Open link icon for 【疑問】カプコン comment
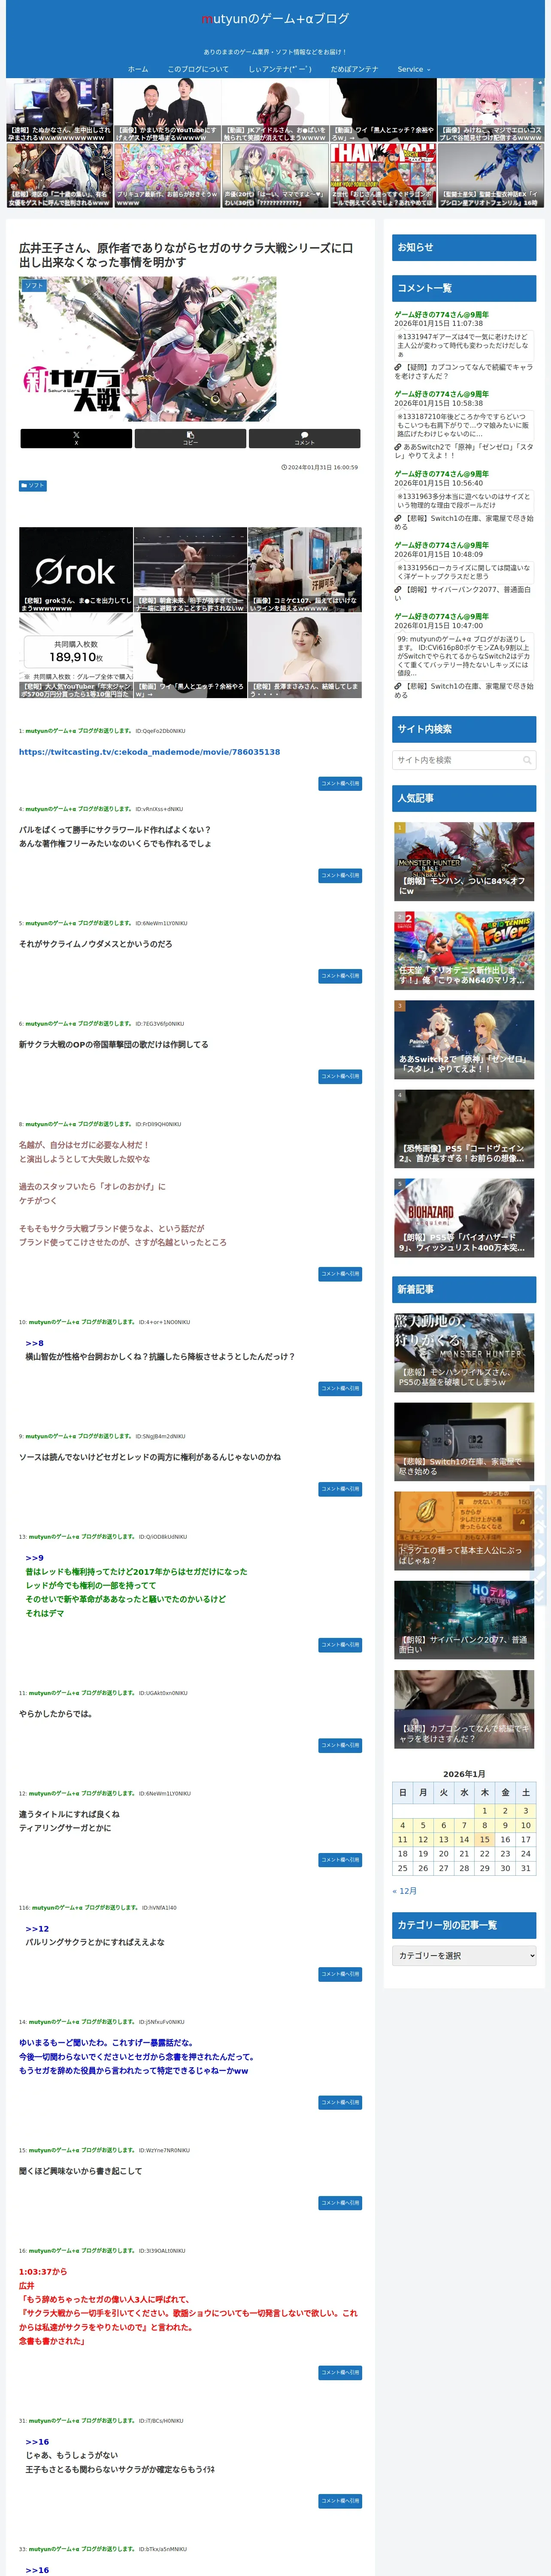The height and width of the screenshot is (2576, 551). pos(398,367)
